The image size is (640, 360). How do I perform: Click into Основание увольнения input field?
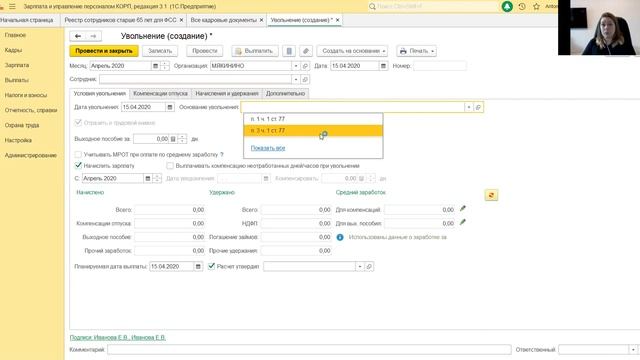point(353,107)
